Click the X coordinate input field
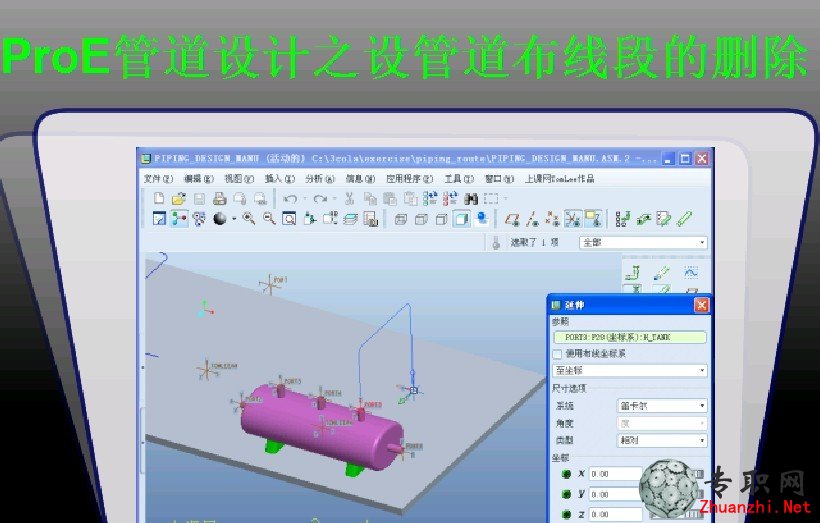820x523 pixels. tap(616, 474)
